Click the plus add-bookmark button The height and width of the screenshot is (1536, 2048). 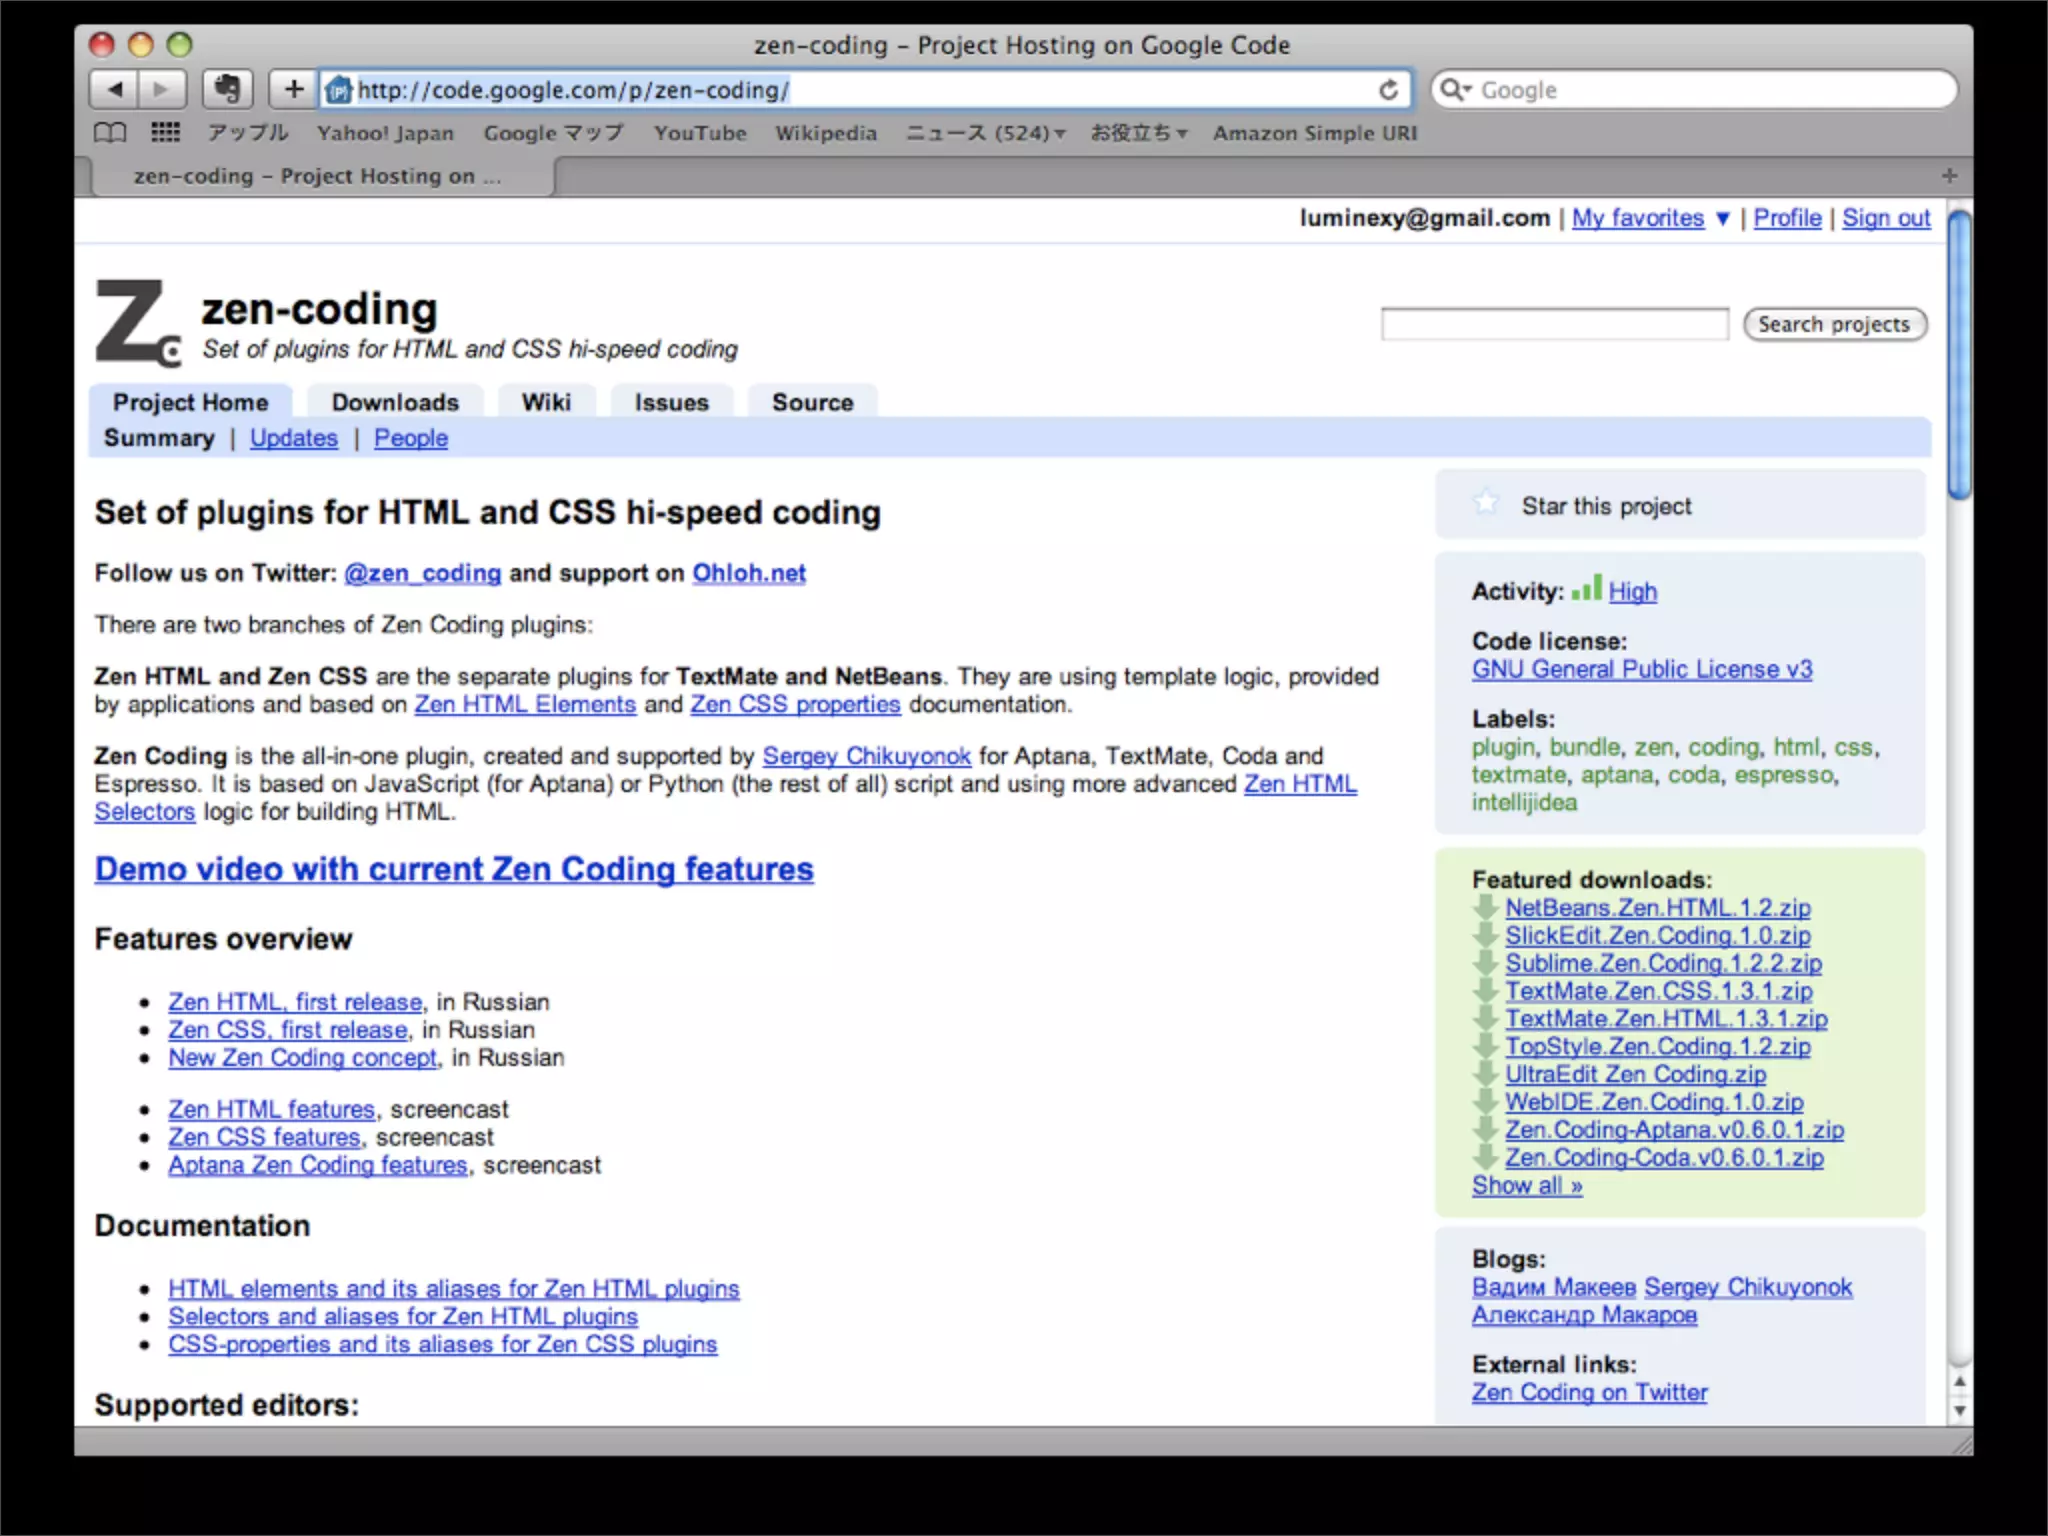[x=293, y=90]
